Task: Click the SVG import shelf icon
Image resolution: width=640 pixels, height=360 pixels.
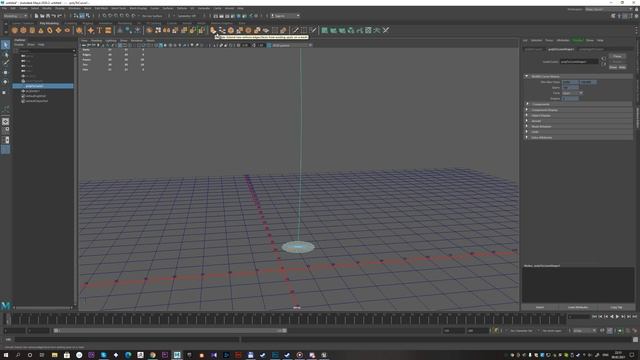Action: [x=108, y=30]
